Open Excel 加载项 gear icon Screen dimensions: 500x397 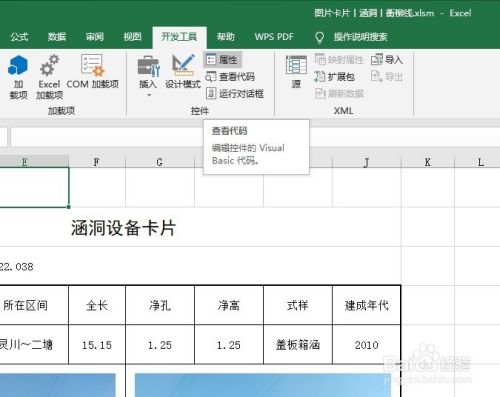pos(49,77)
